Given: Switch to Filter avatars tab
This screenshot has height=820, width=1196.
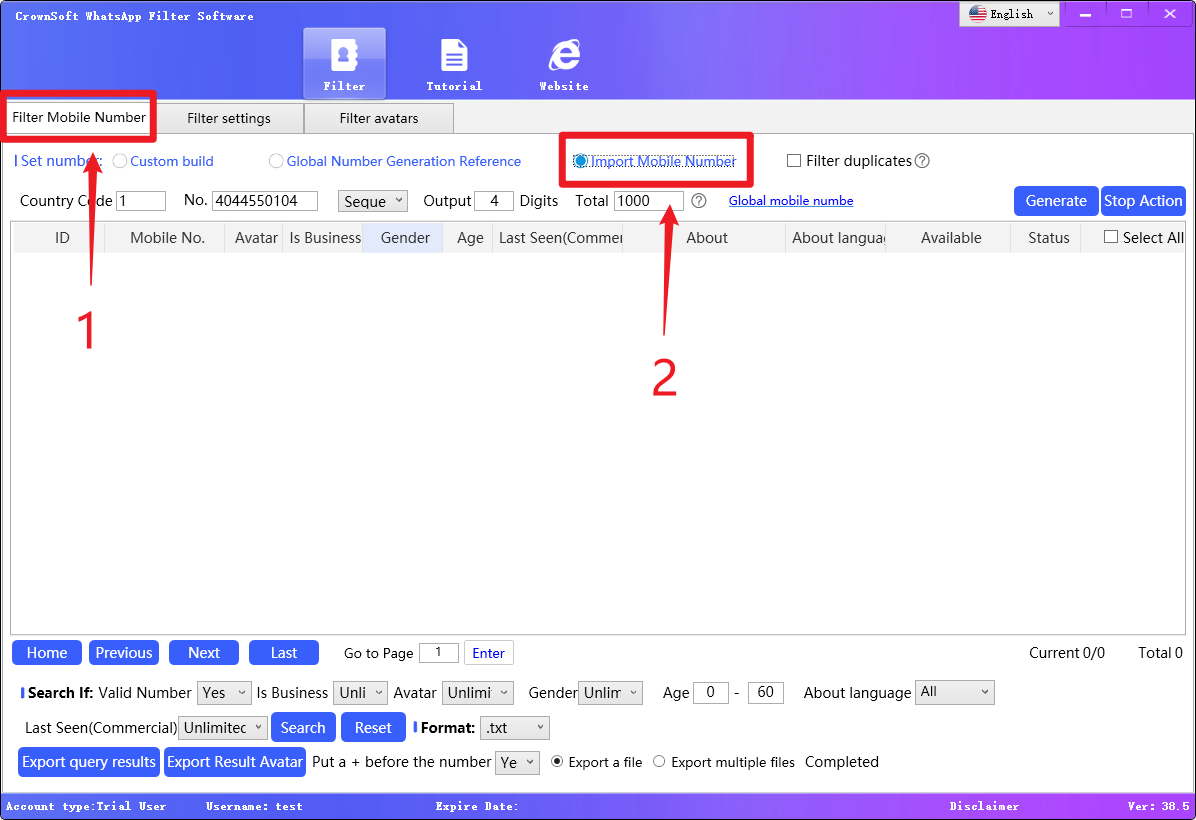Looking at the screenshot, I should pos(379,118).
